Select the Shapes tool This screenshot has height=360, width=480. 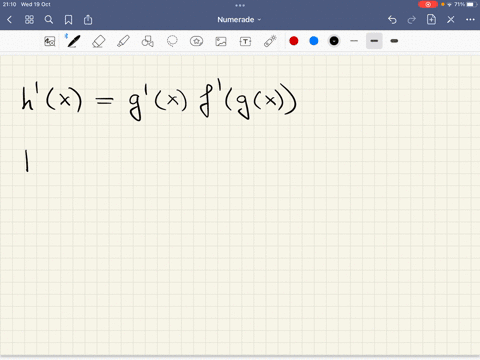(x=148, y=41)
